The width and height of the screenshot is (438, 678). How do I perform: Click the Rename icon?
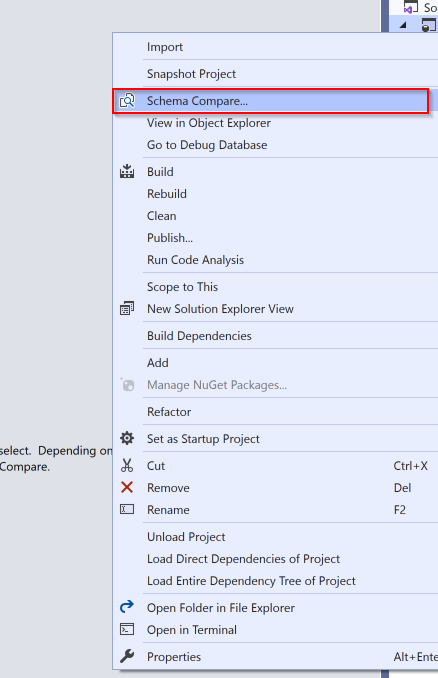pos(127,509)
